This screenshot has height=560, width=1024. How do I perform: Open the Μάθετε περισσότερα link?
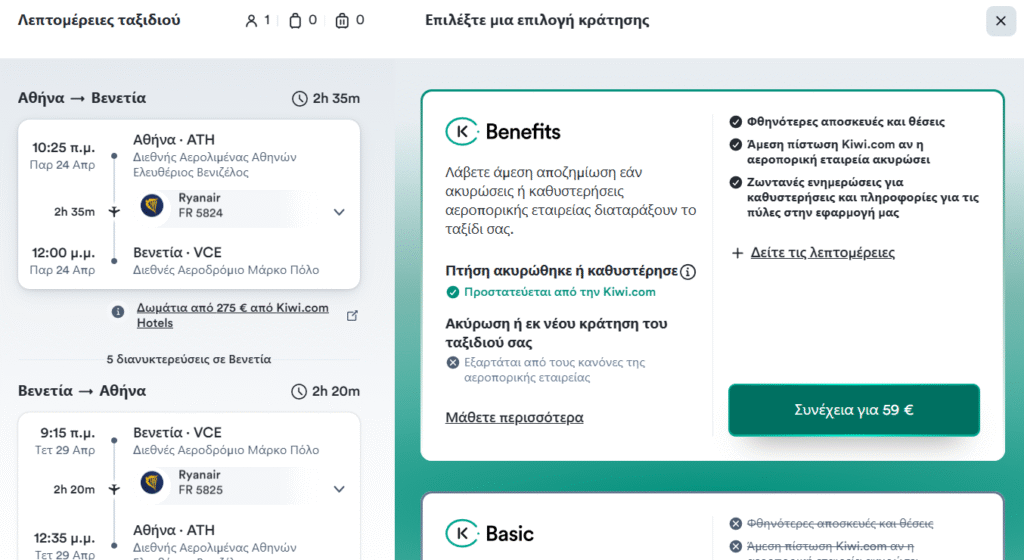click(514, 417)
